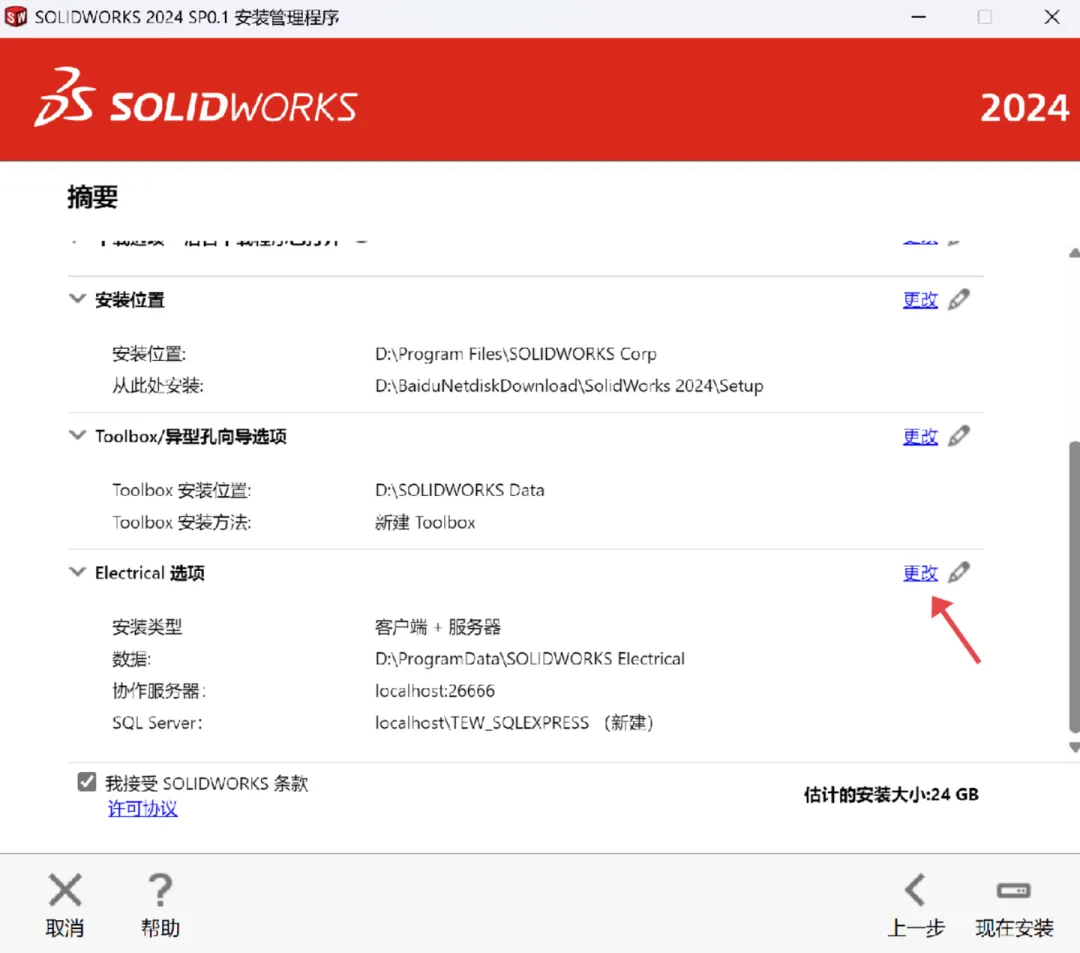Open the 许可协议 license agreement link
Viewport: 1080px width, 953px height.
click(x=143, y=808)
